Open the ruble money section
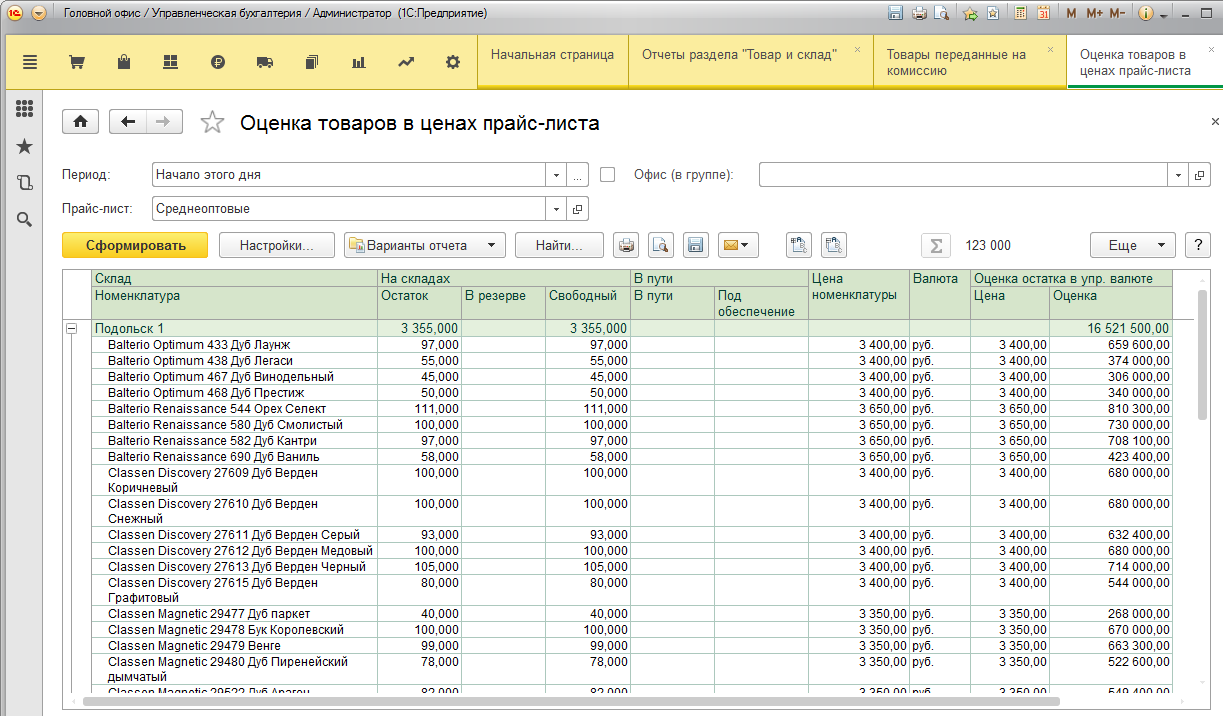The width and height of the screenshot is (1223, 716). point(218,62)
